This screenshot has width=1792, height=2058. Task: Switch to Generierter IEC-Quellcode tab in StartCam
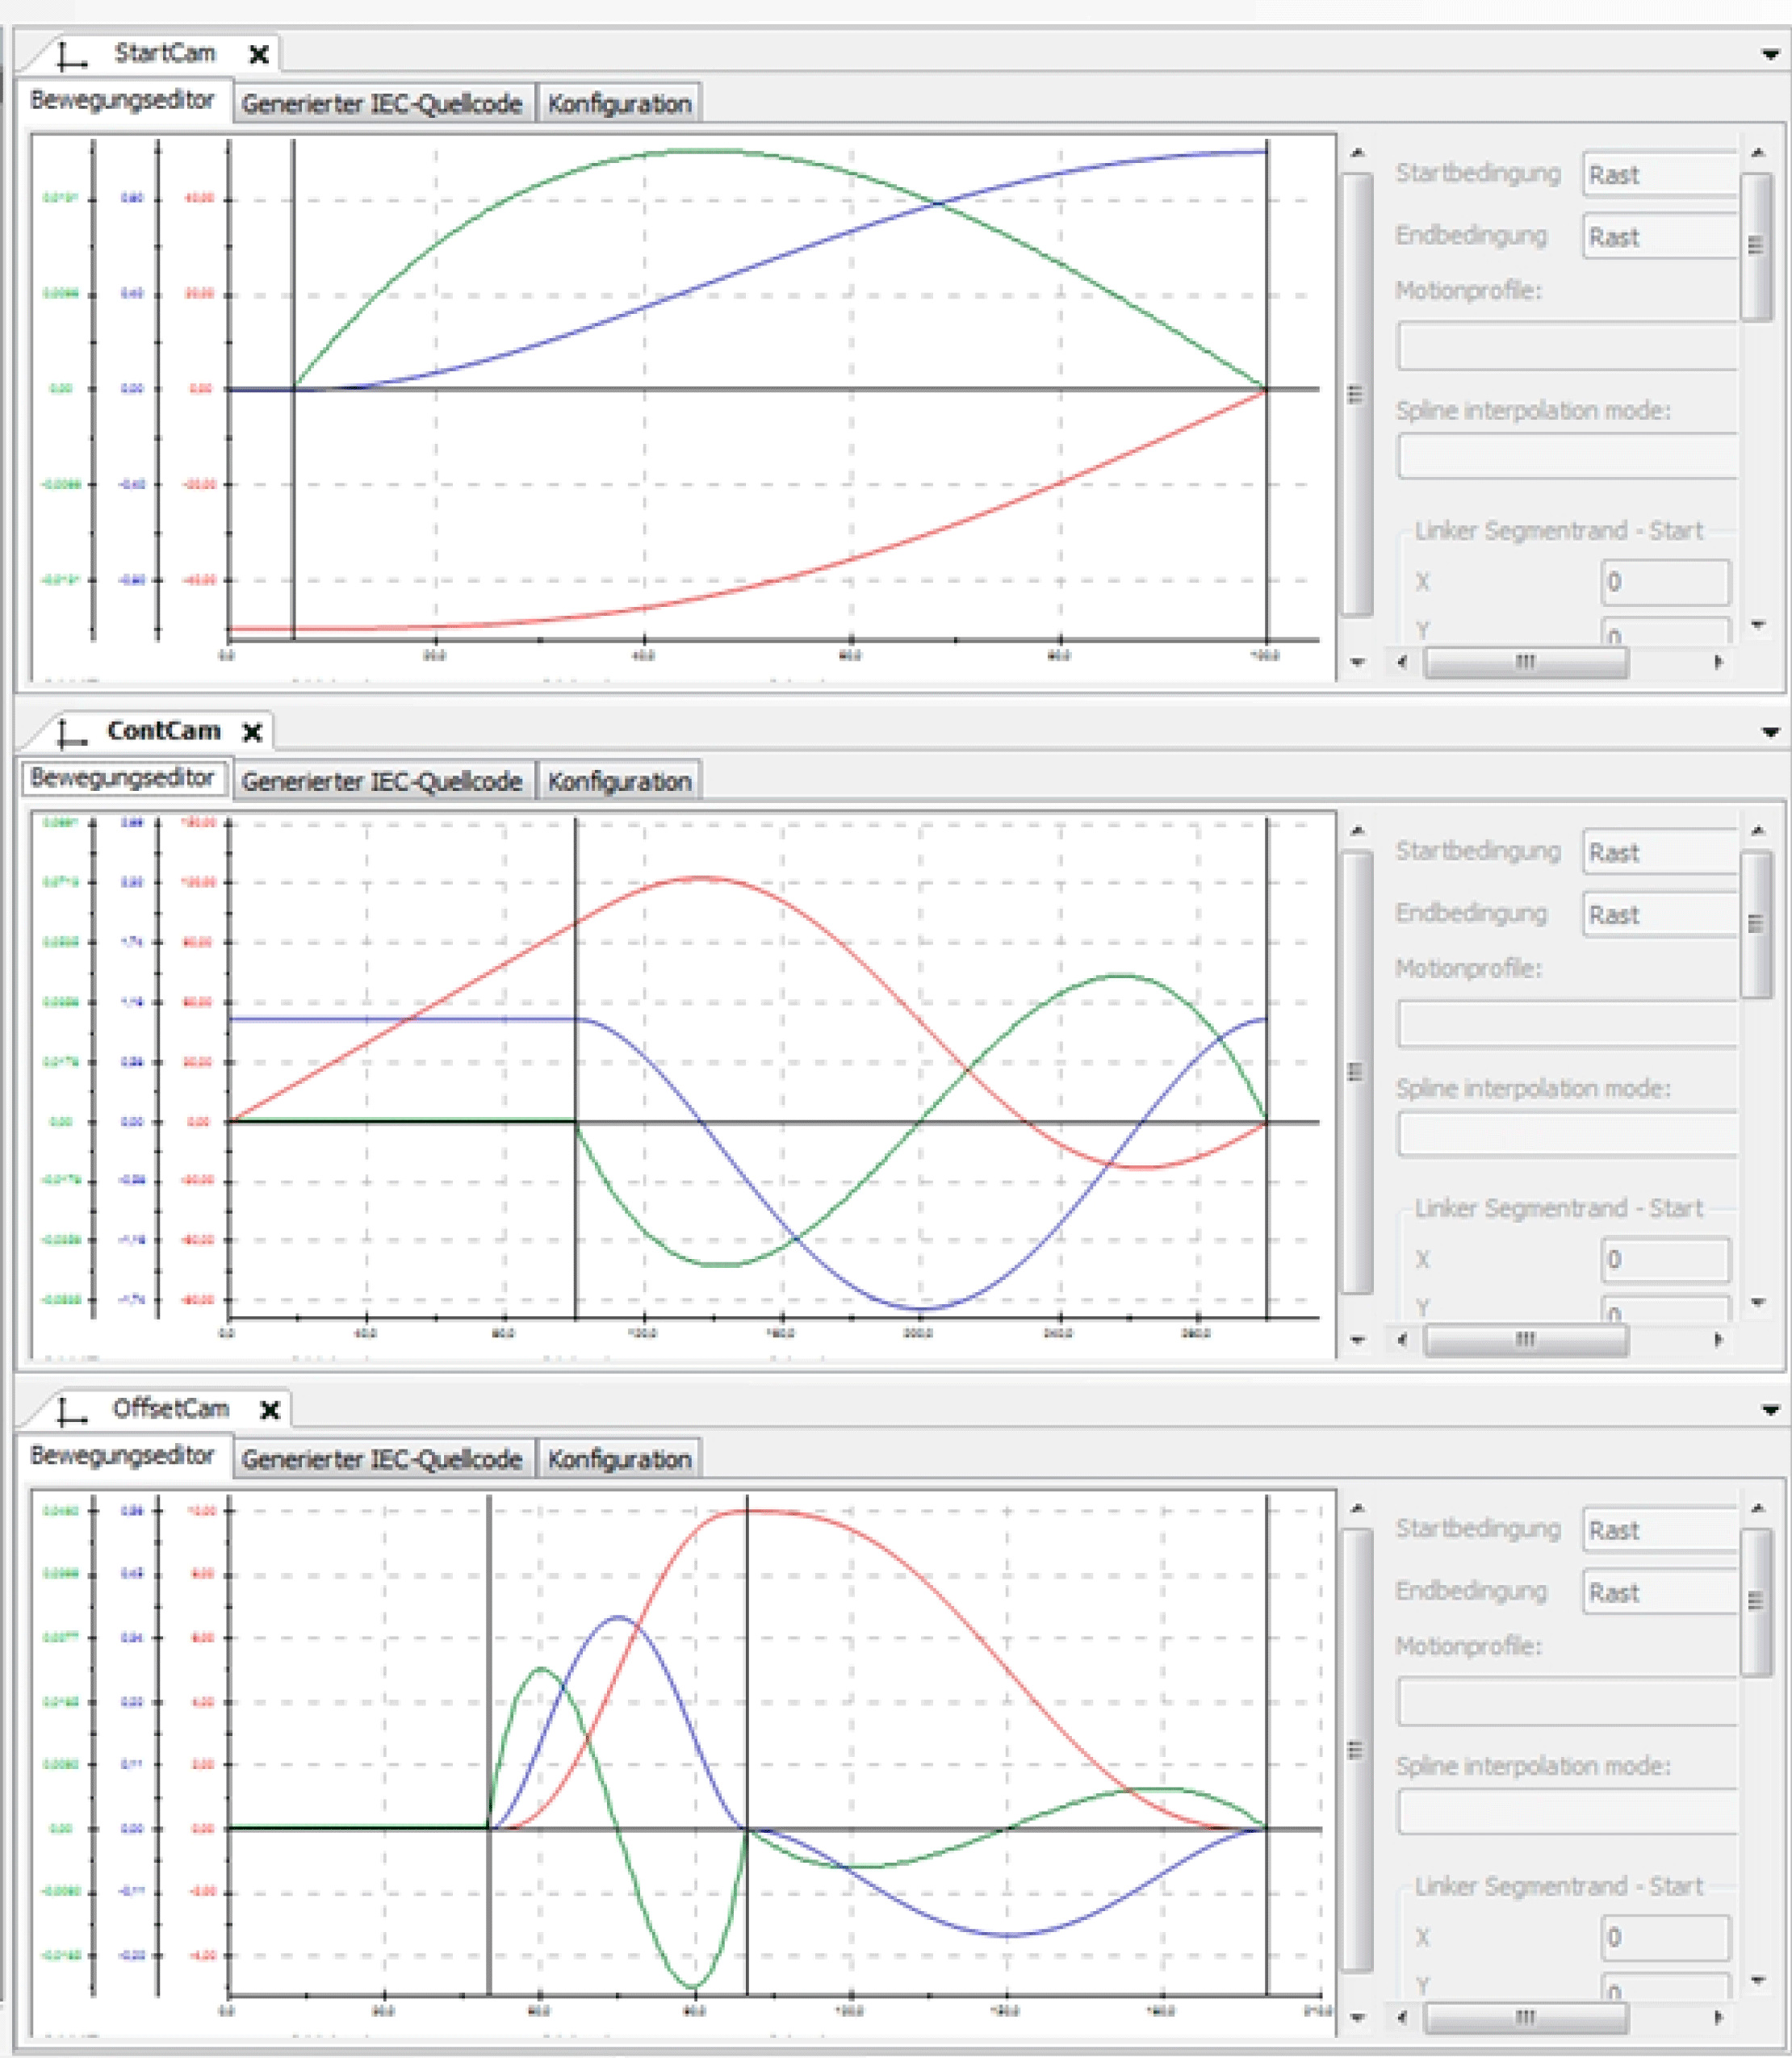pos(381,104)
